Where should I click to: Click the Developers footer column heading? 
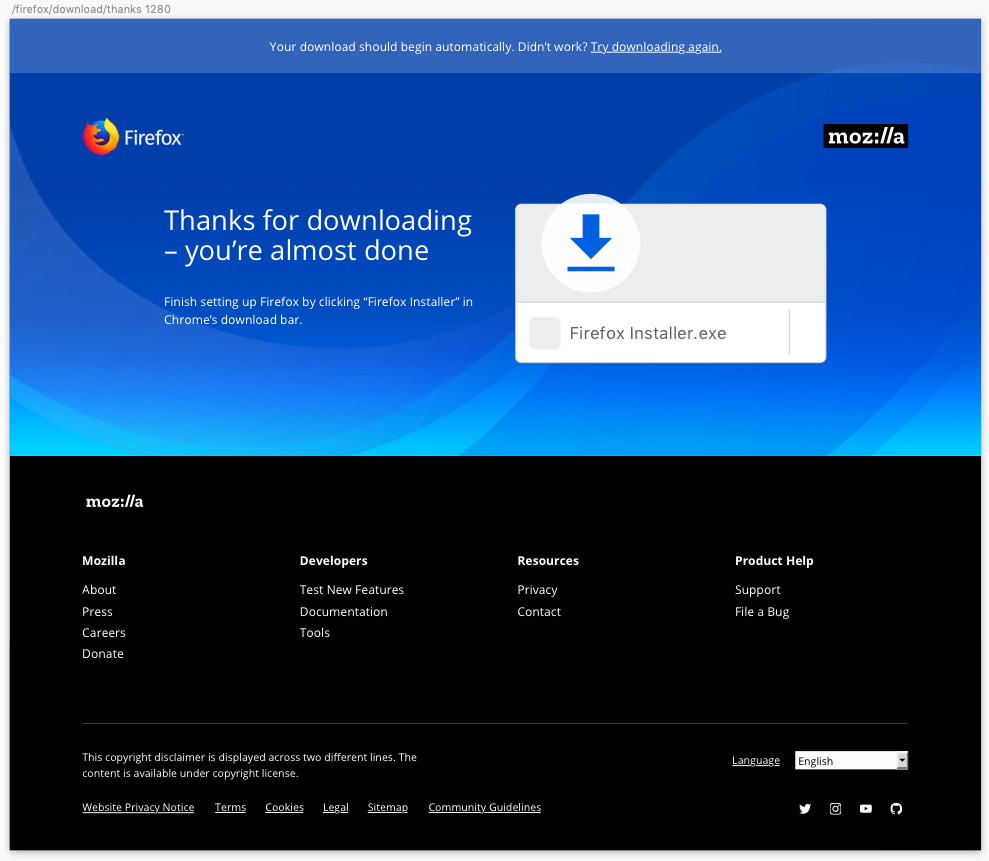[x=334, y=561]
